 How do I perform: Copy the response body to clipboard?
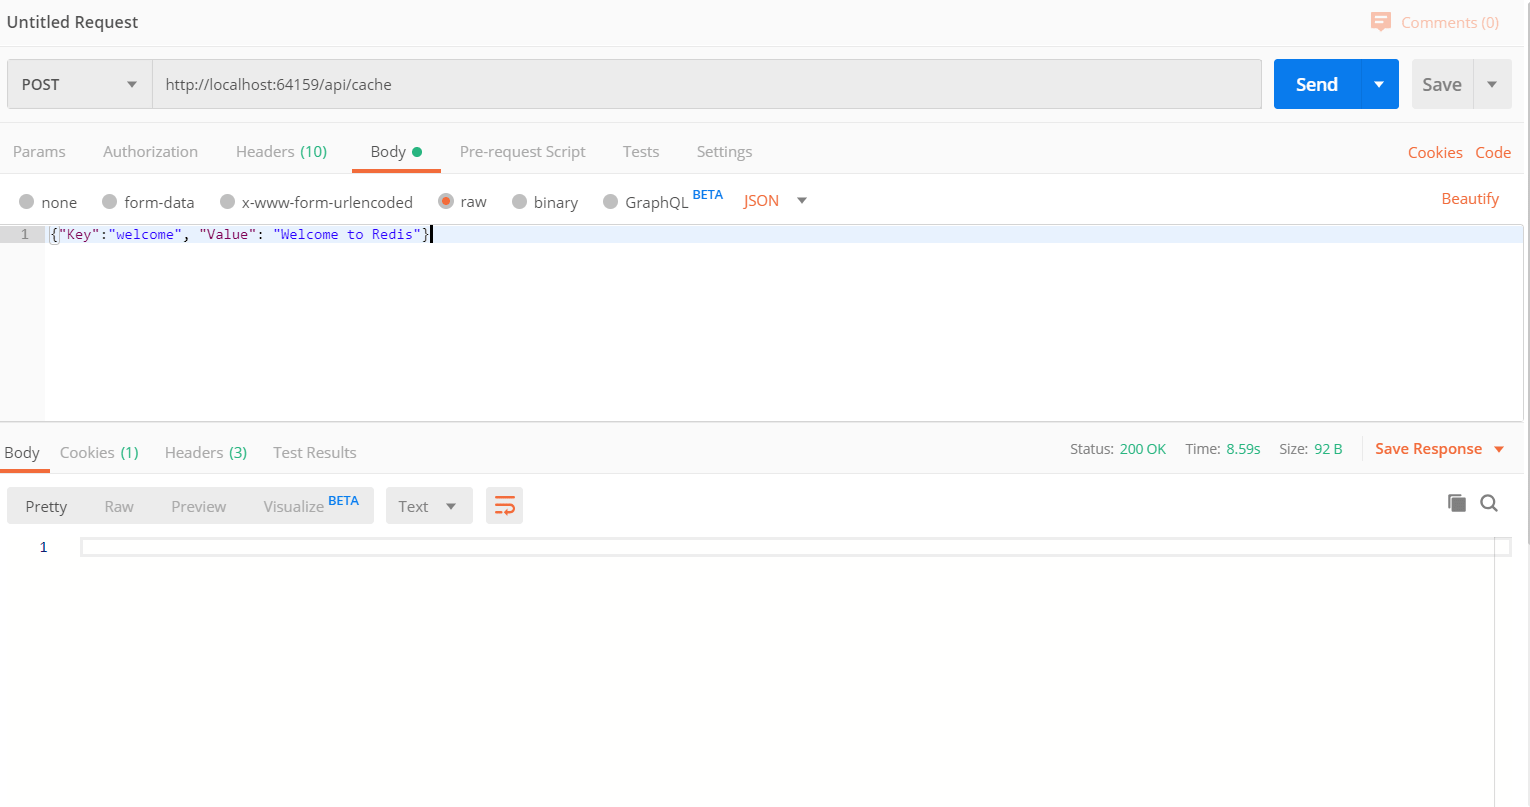(x=1457, y=503)
